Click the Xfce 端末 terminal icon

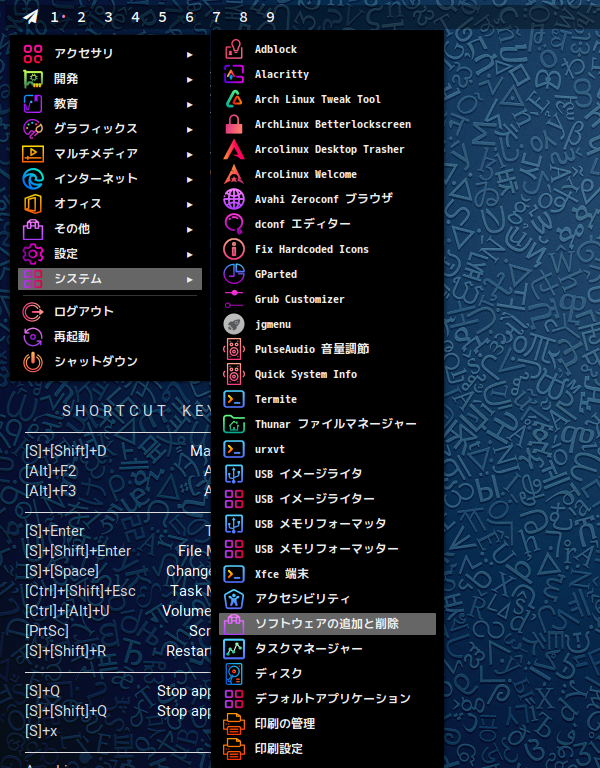(x=234, y=574)
